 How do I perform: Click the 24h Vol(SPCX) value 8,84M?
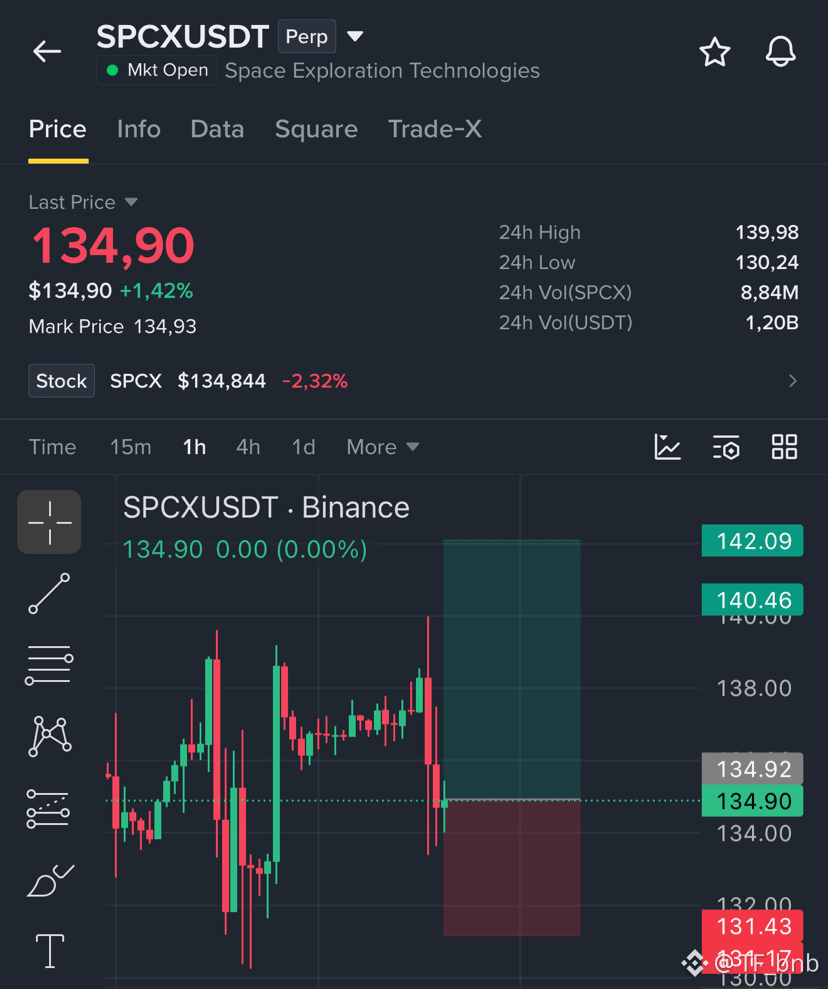coord(769,293)
